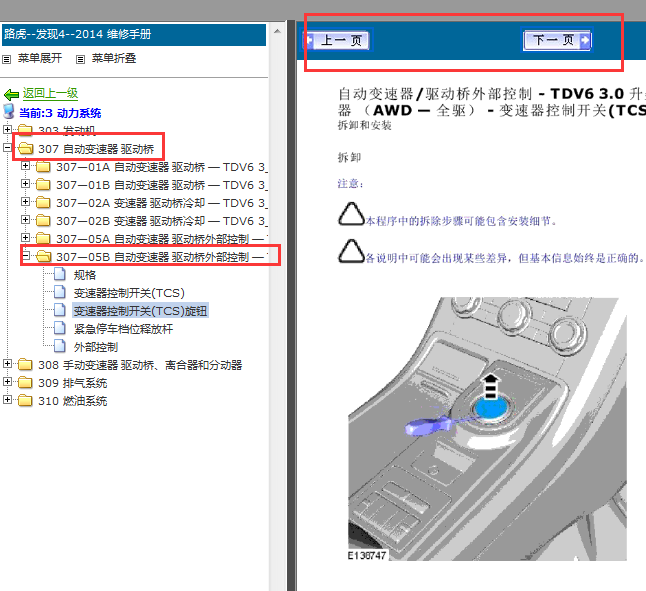646x591 pixels.
Task: Select 310 燃油系统 label
Action: click(x=73, y=401)
